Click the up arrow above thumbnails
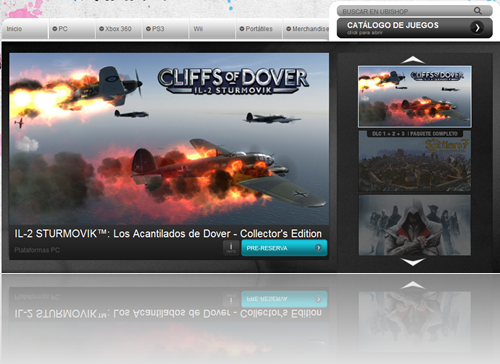This screenshot has height=364, width=500. point(413,60)
